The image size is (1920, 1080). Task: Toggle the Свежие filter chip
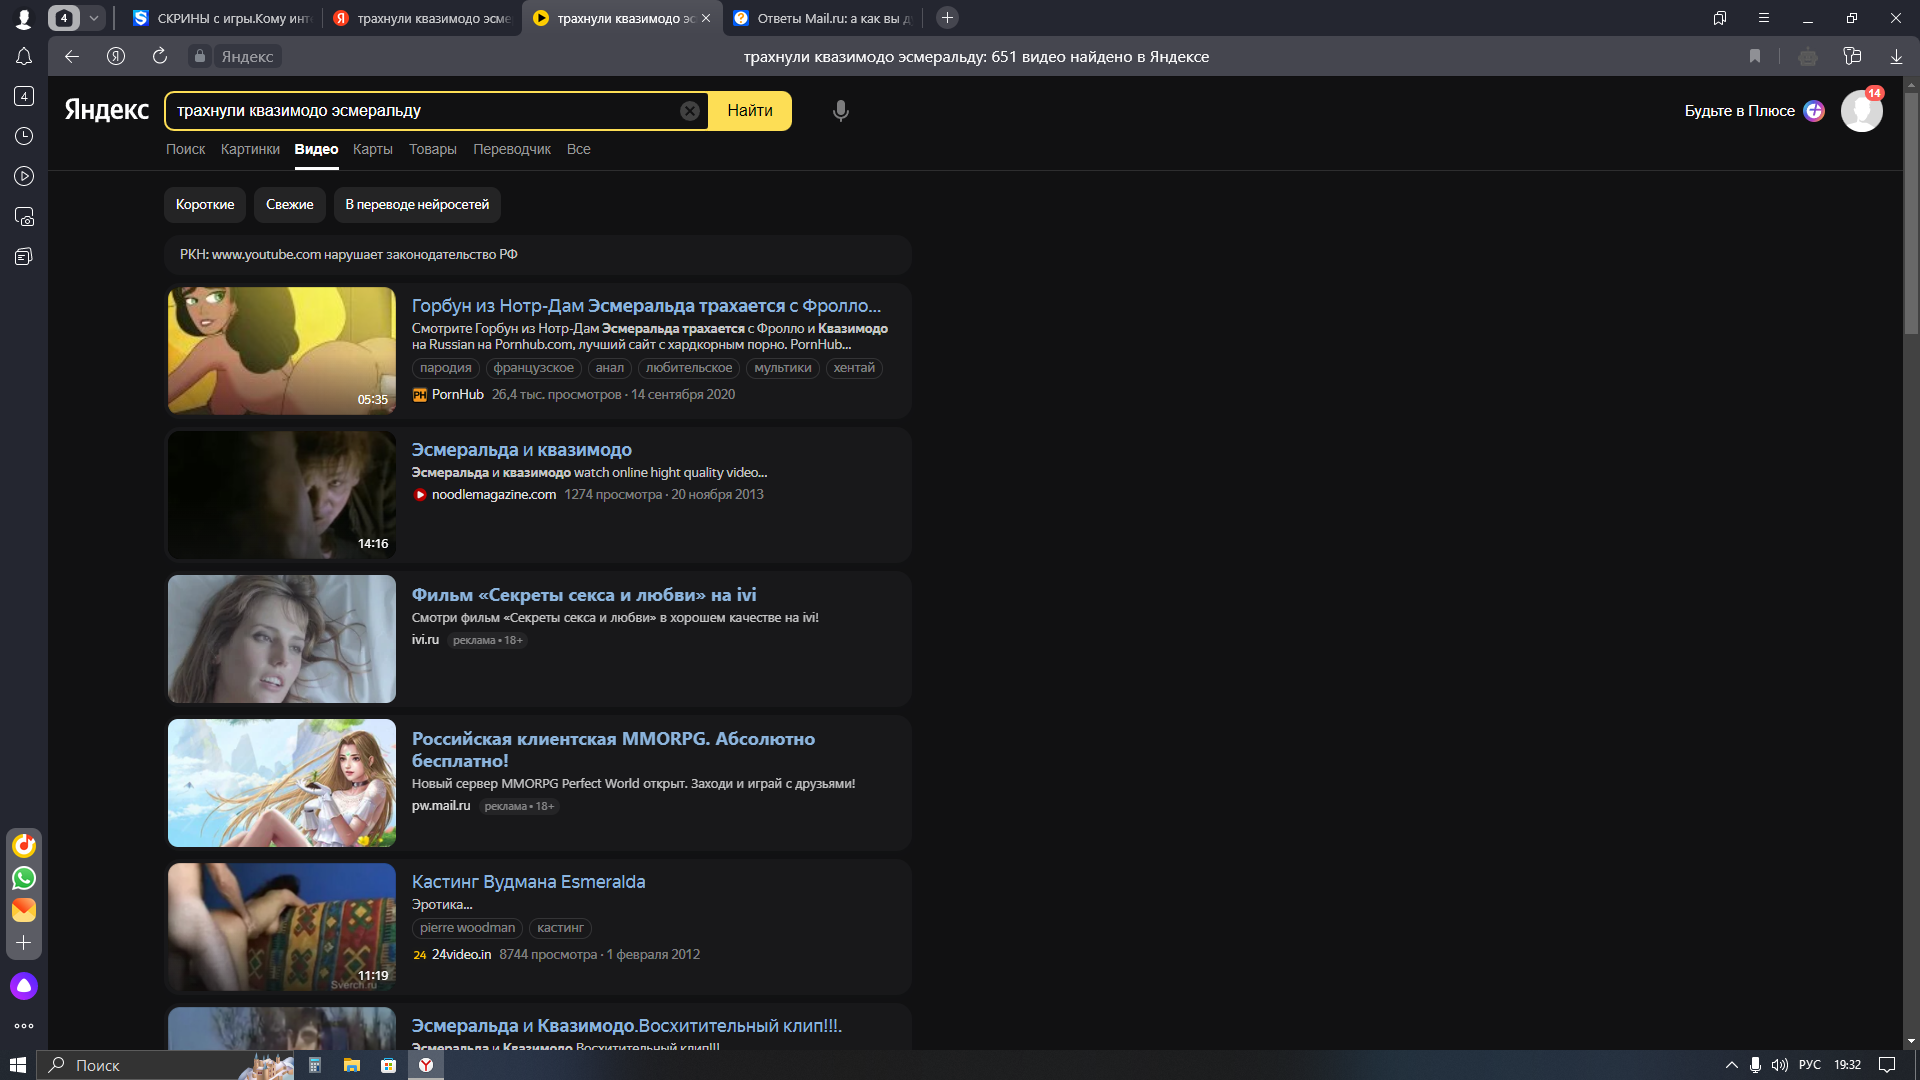289,205
